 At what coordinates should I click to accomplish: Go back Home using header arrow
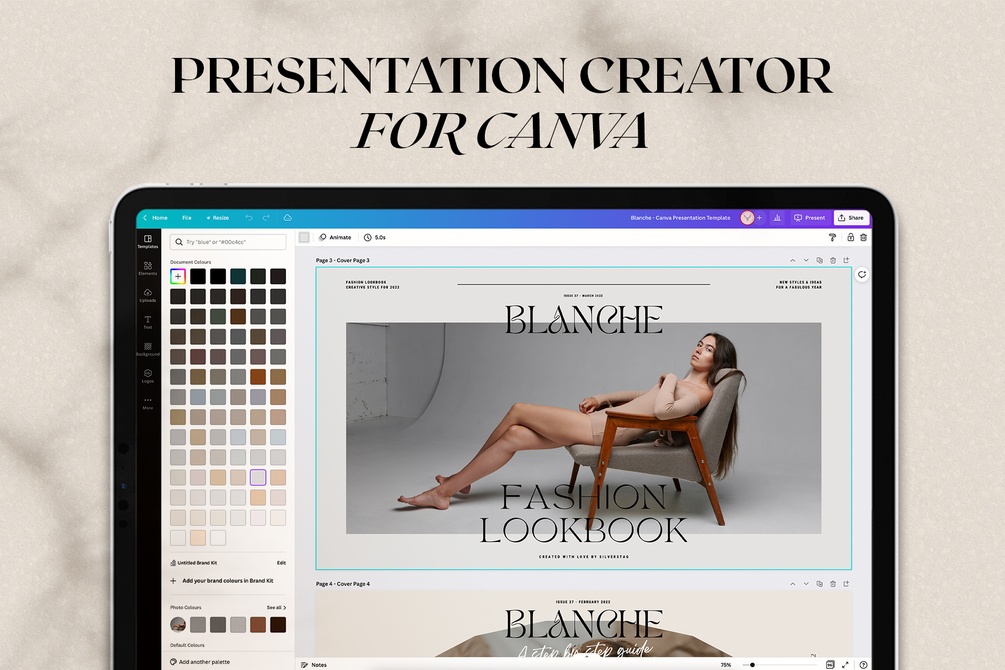(156, 218)
